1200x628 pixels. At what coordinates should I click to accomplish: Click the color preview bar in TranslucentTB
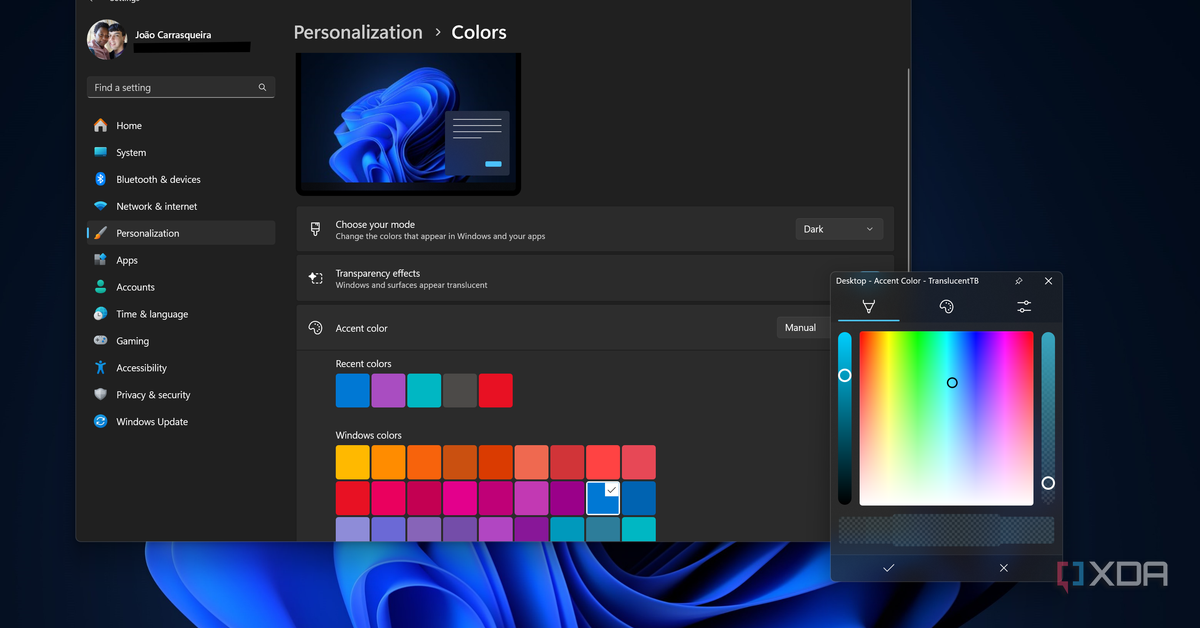946,530
